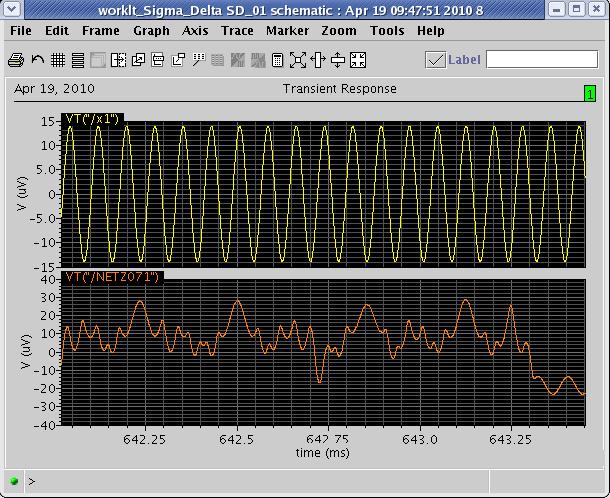Open the Help menu

coord(431,31)
